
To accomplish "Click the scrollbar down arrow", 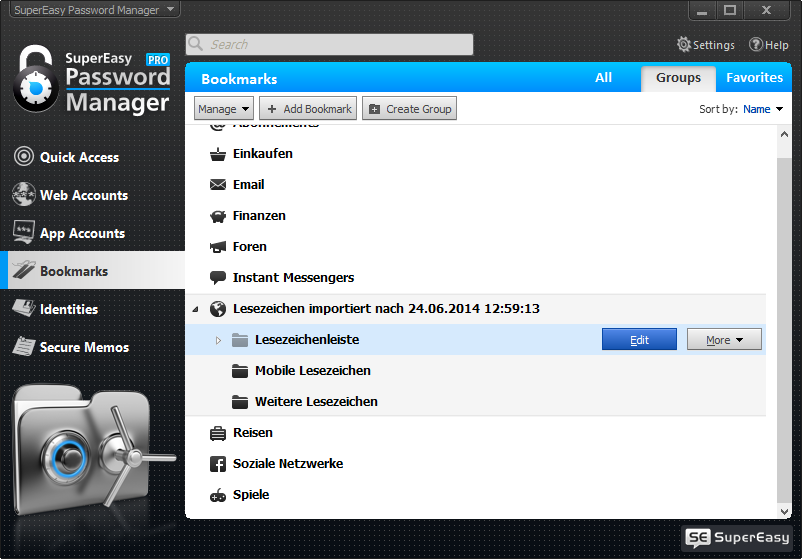I will 784,511.
